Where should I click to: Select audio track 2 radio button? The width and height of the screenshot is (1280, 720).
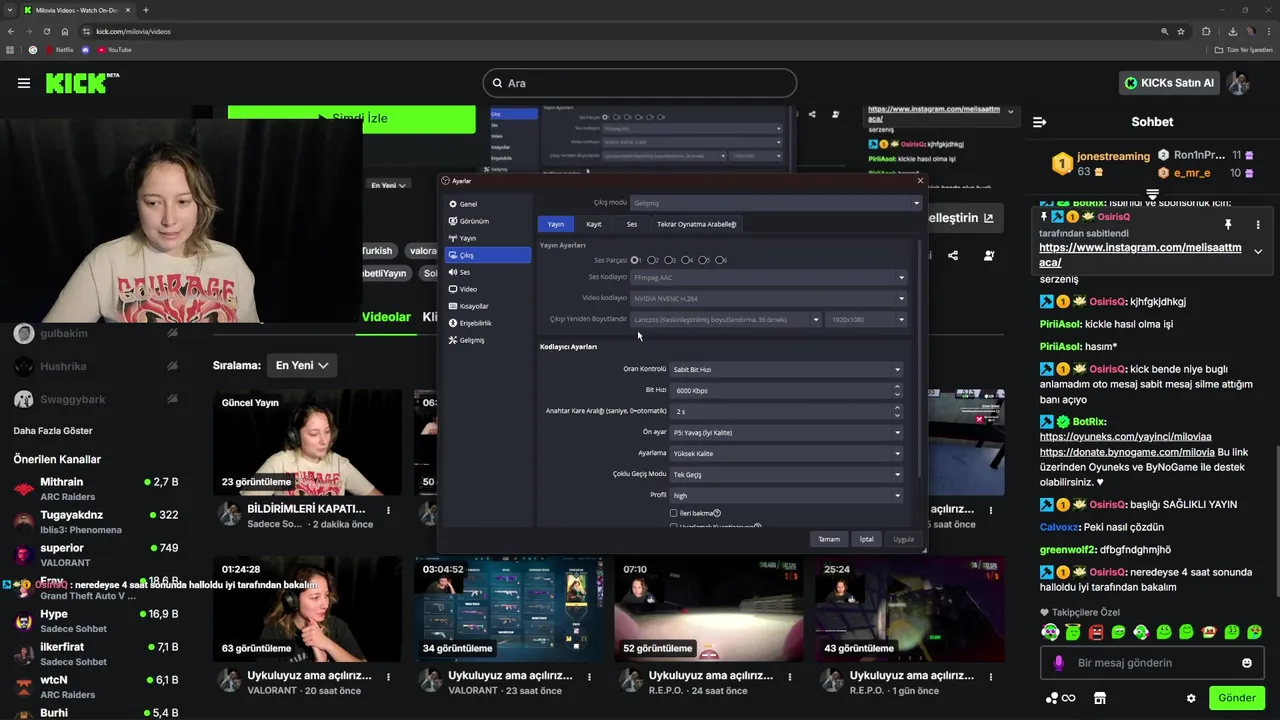tap(651, 260)
